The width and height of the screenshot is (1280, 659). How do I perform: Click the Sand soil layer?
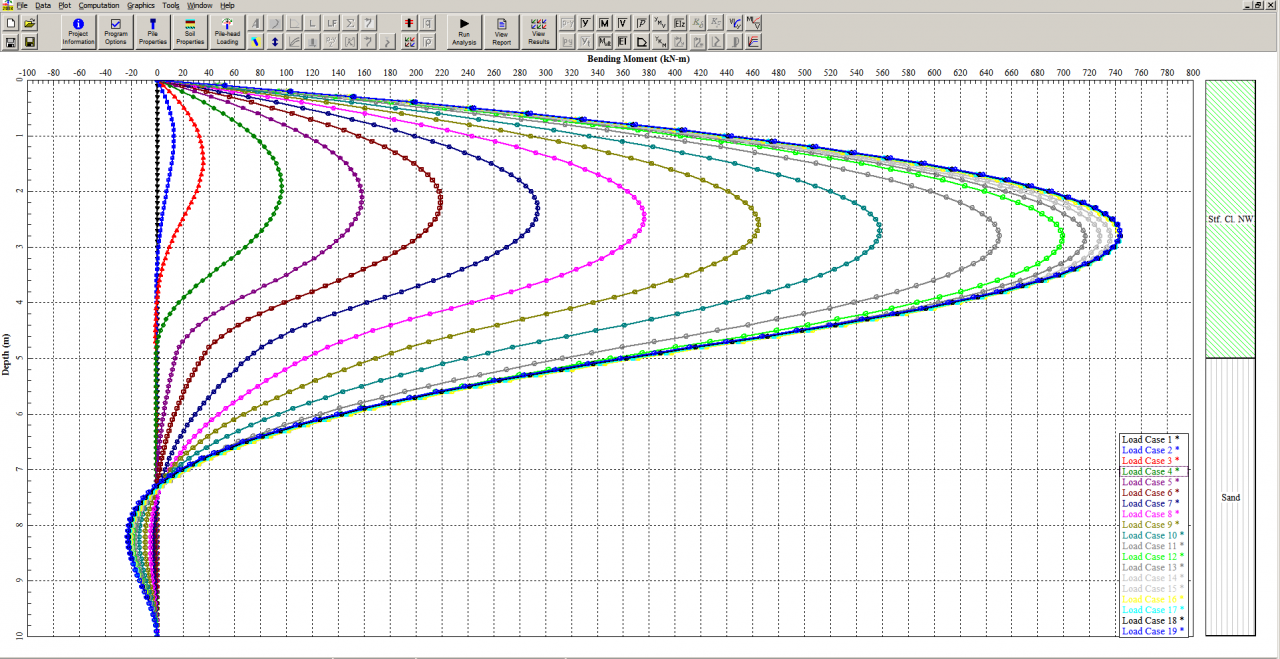[x=1230, y=497]
